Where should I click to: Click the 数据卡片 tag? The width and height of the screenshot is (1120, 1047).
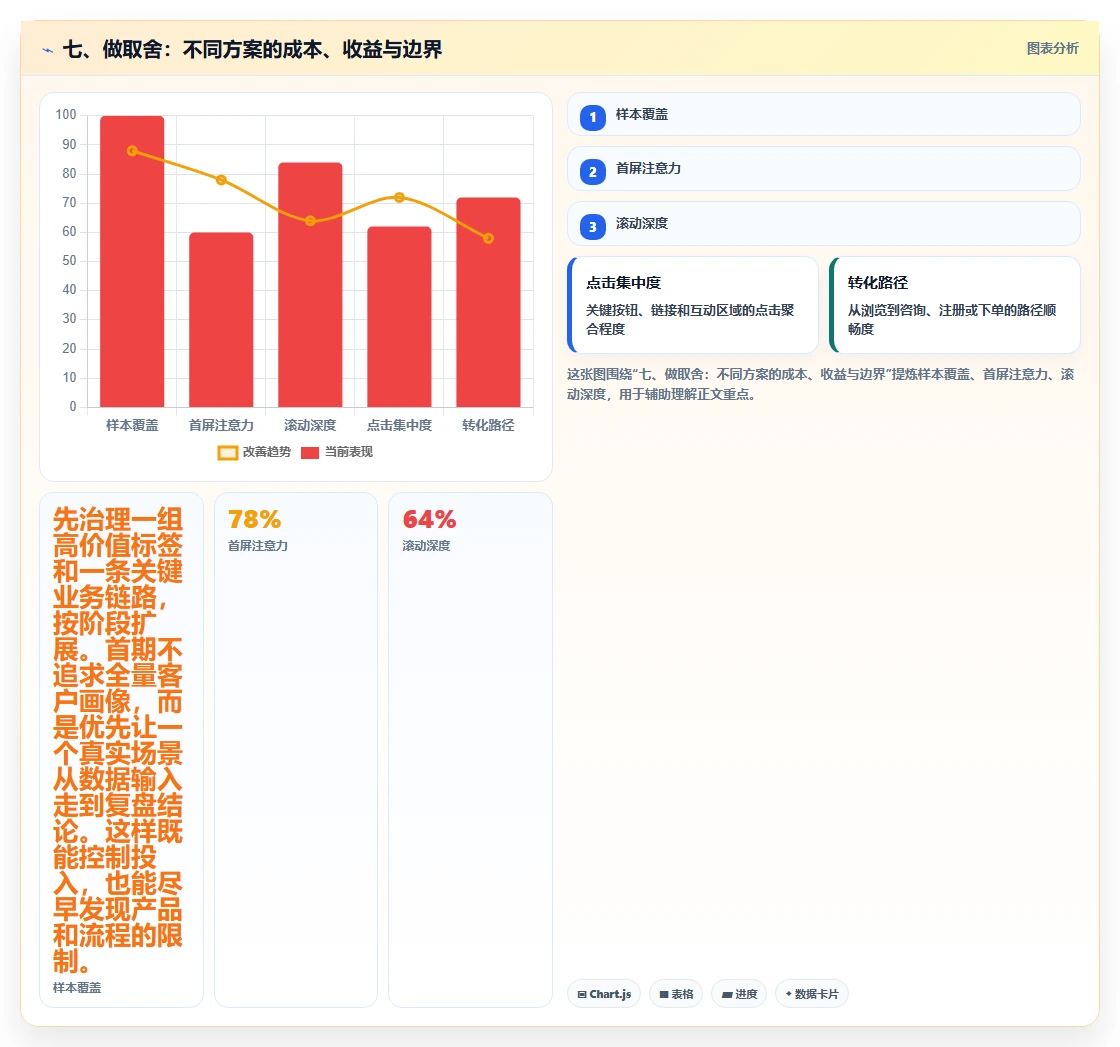(811, 994)
